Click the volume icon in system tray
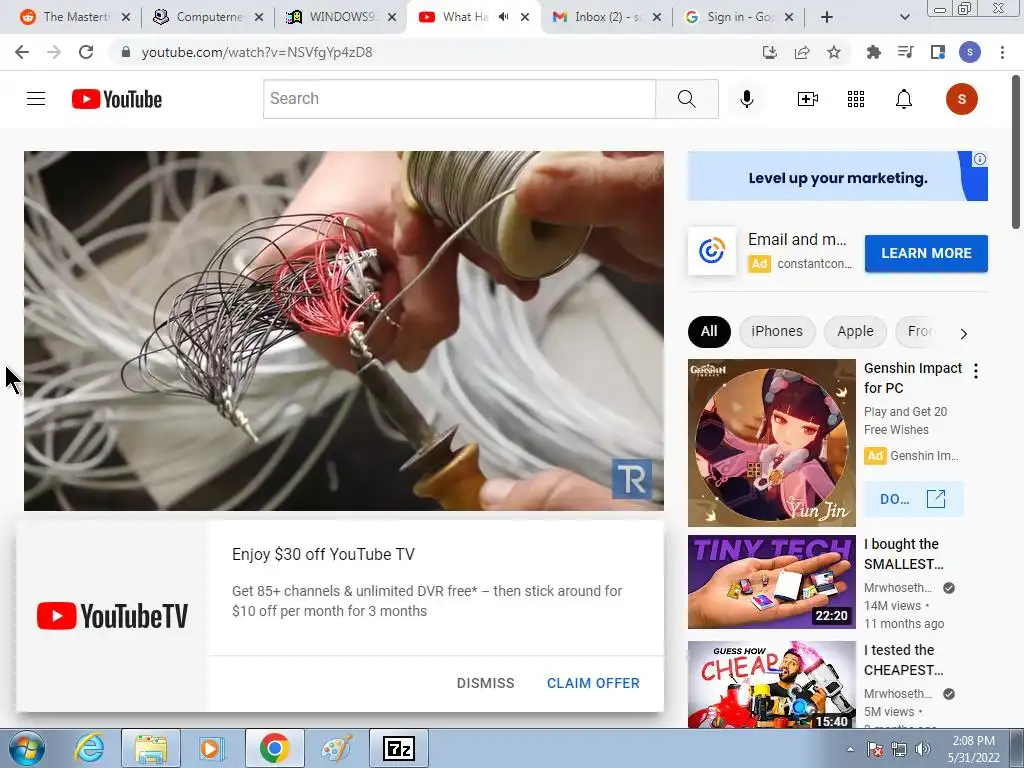The width and height of the screenshot is (1024, 768). coord(923,749)
